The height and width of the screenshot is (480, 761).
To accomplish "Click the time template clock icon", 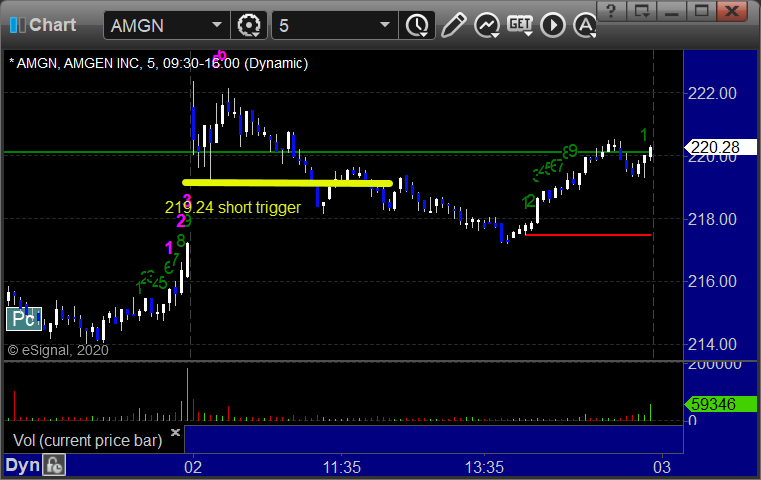I will tap(417, 25).
